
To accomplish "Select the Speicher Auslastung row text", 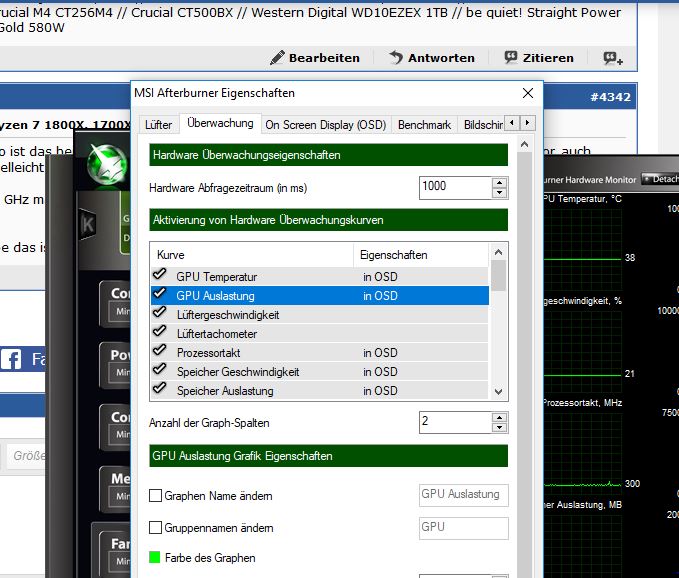I will tap(225, 391).
